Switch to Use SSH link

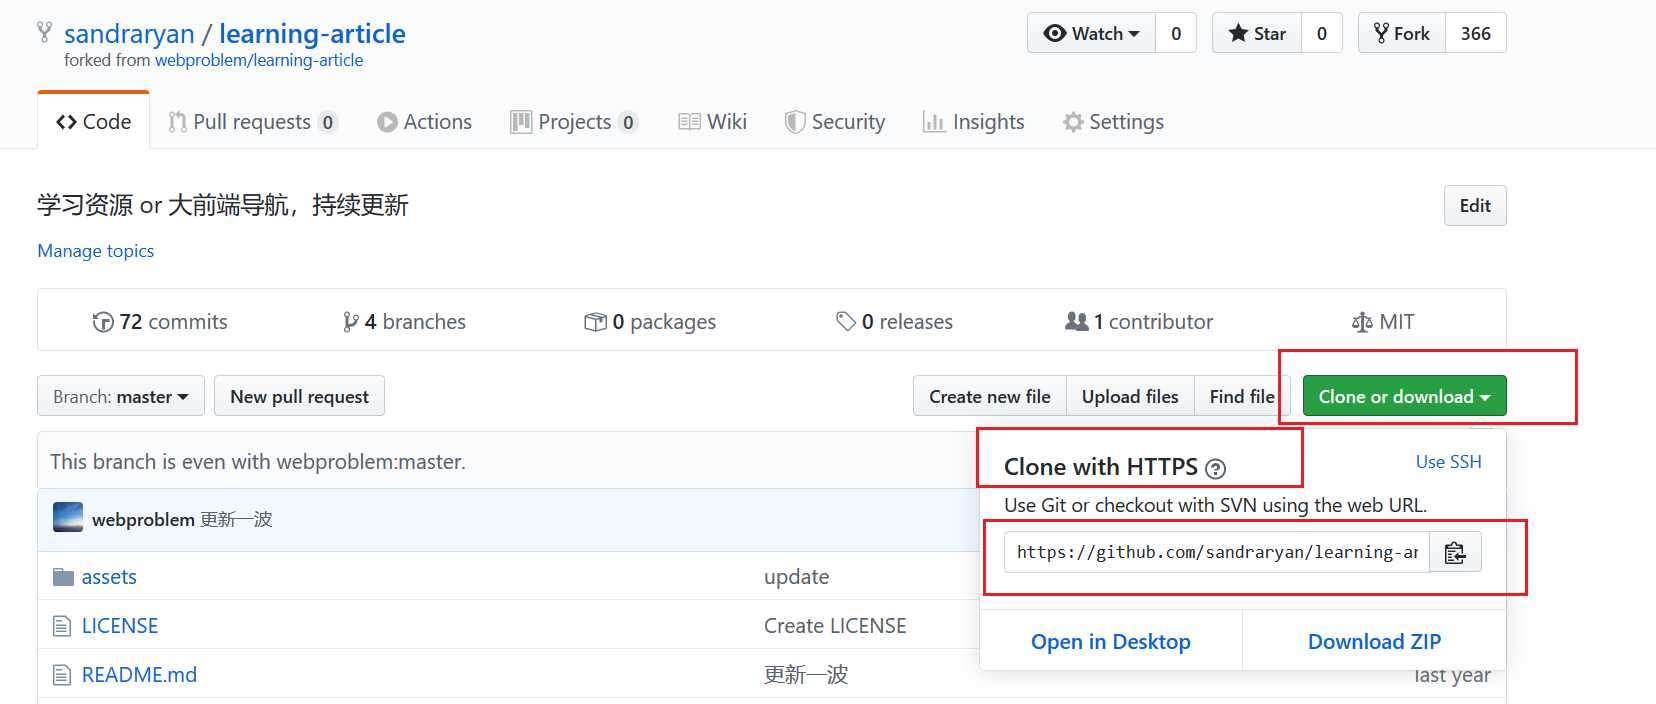(x=1448, y=462)
